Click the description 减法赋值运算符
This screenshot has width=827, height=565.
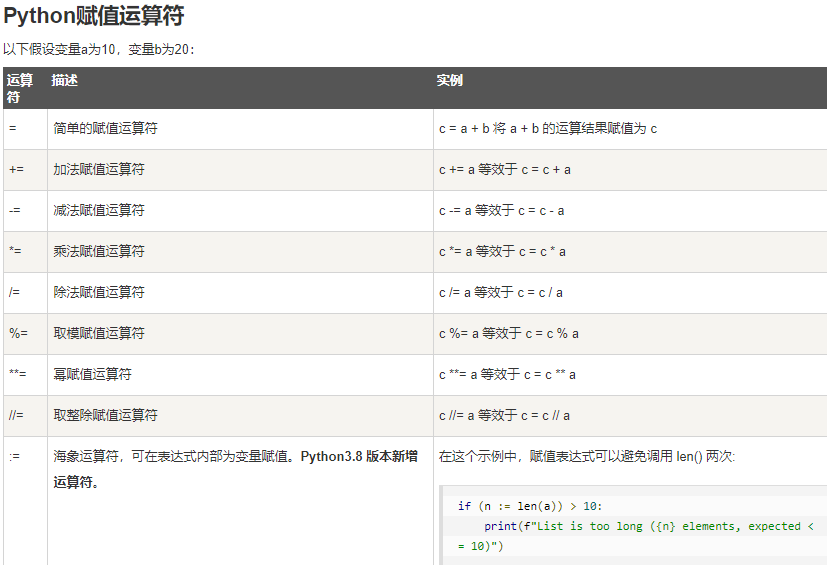click(x=99, y=210)
